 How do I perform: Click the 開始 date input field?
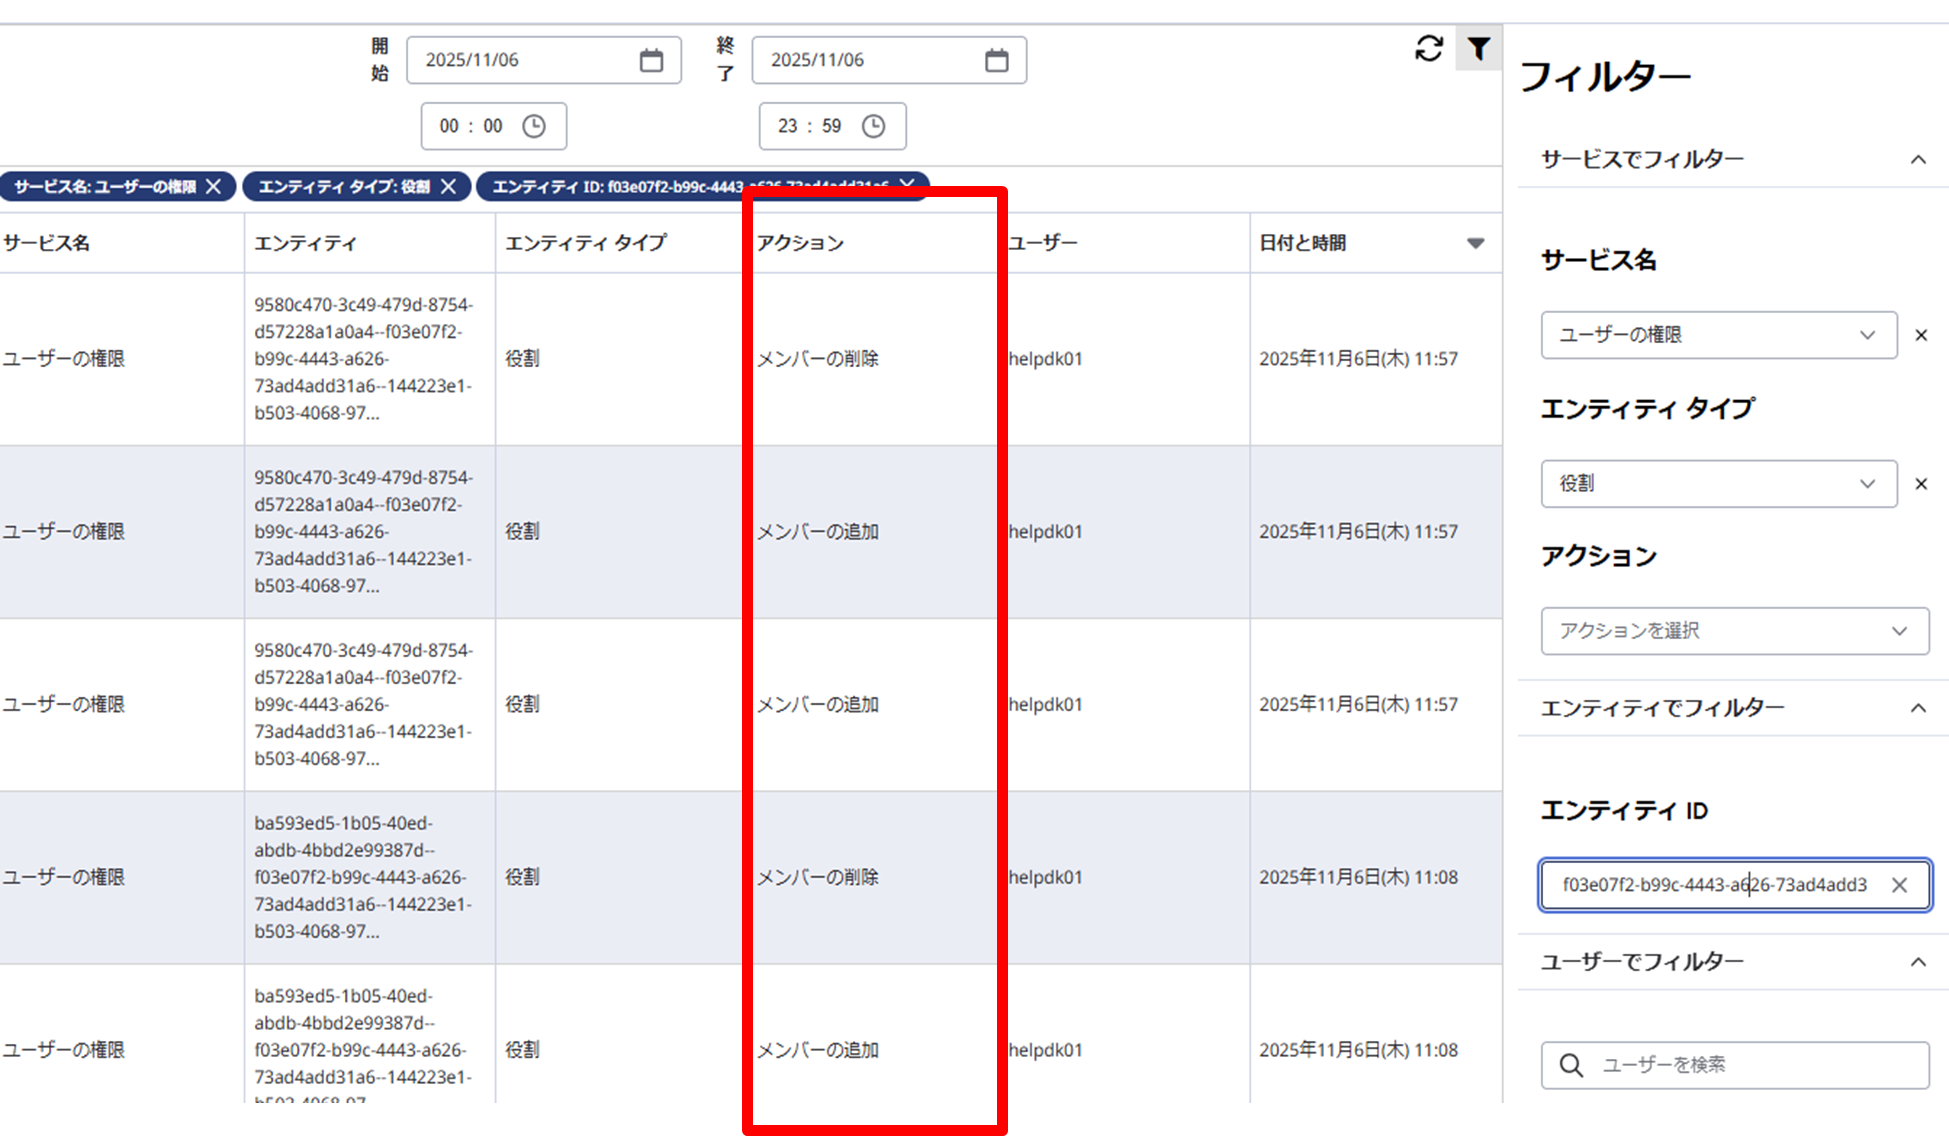pyautogui.click(x=520, y=60)
